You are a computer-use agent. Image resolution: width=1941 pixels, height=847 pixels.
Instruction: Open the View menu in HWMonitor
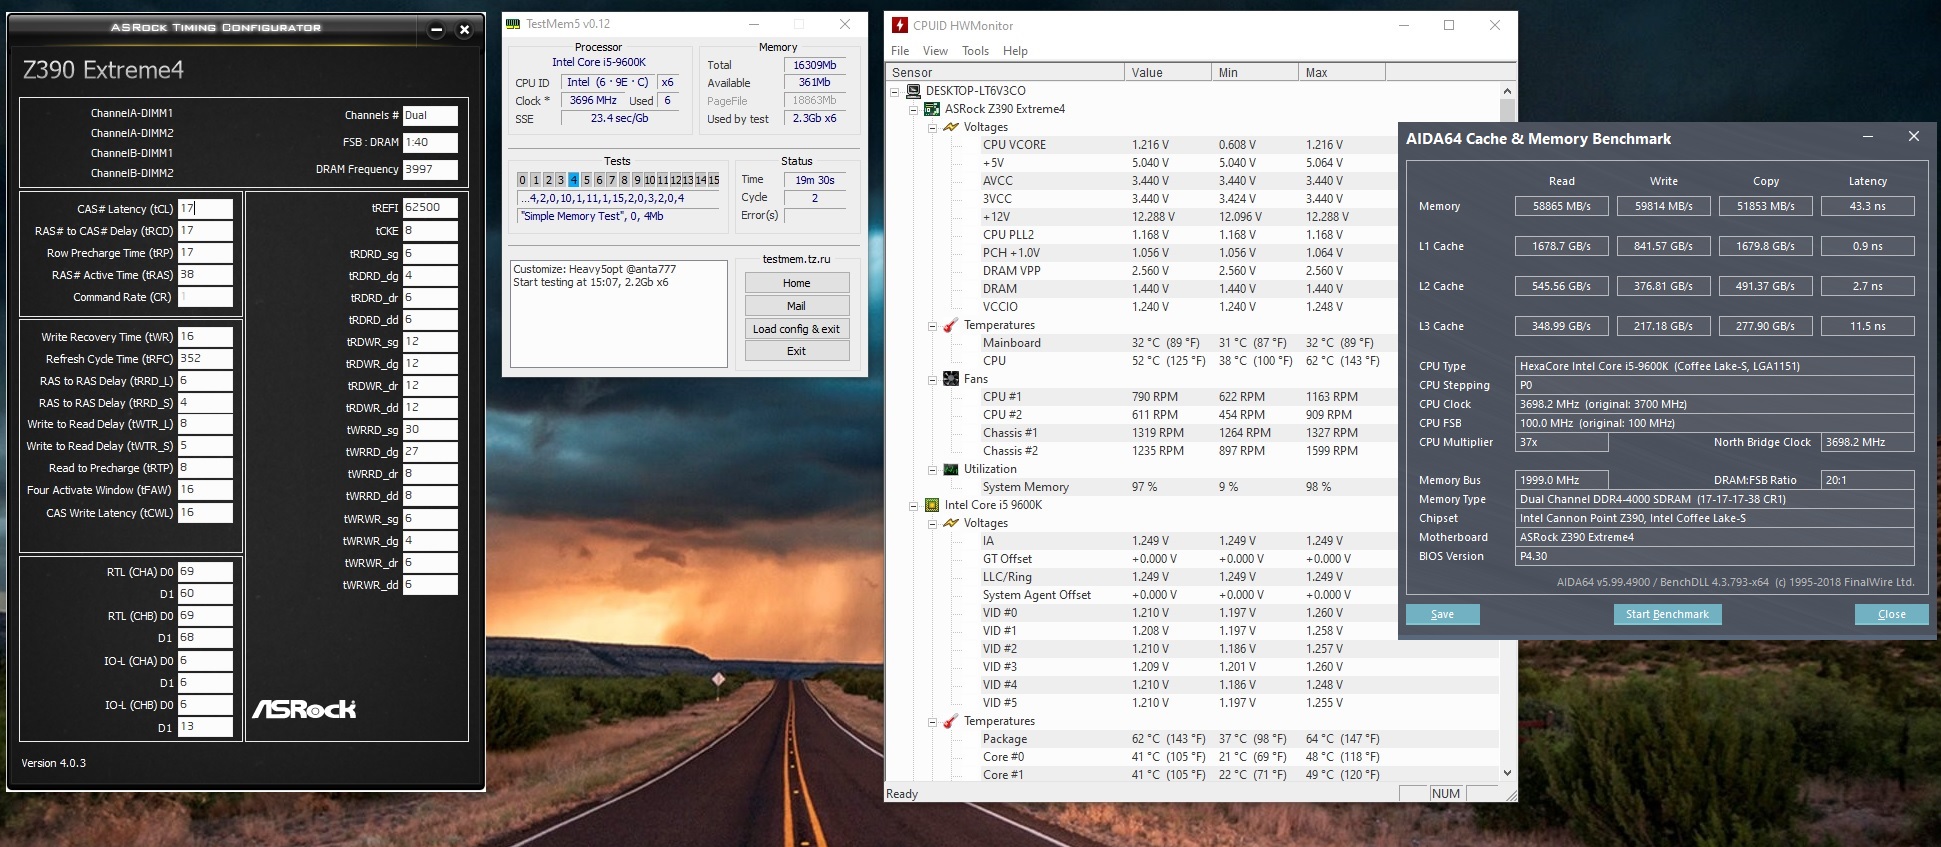coord(935,51)
